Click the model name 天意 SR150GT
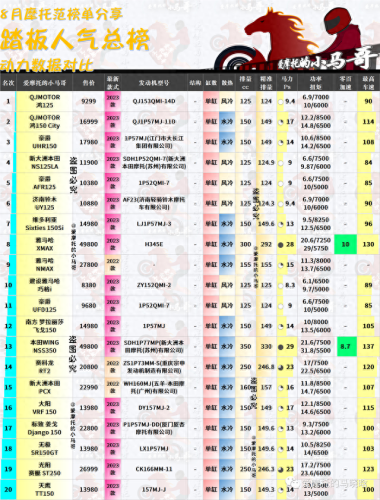Screen dimensions: 380x500 pyautogui.click(x=44, y=449)
